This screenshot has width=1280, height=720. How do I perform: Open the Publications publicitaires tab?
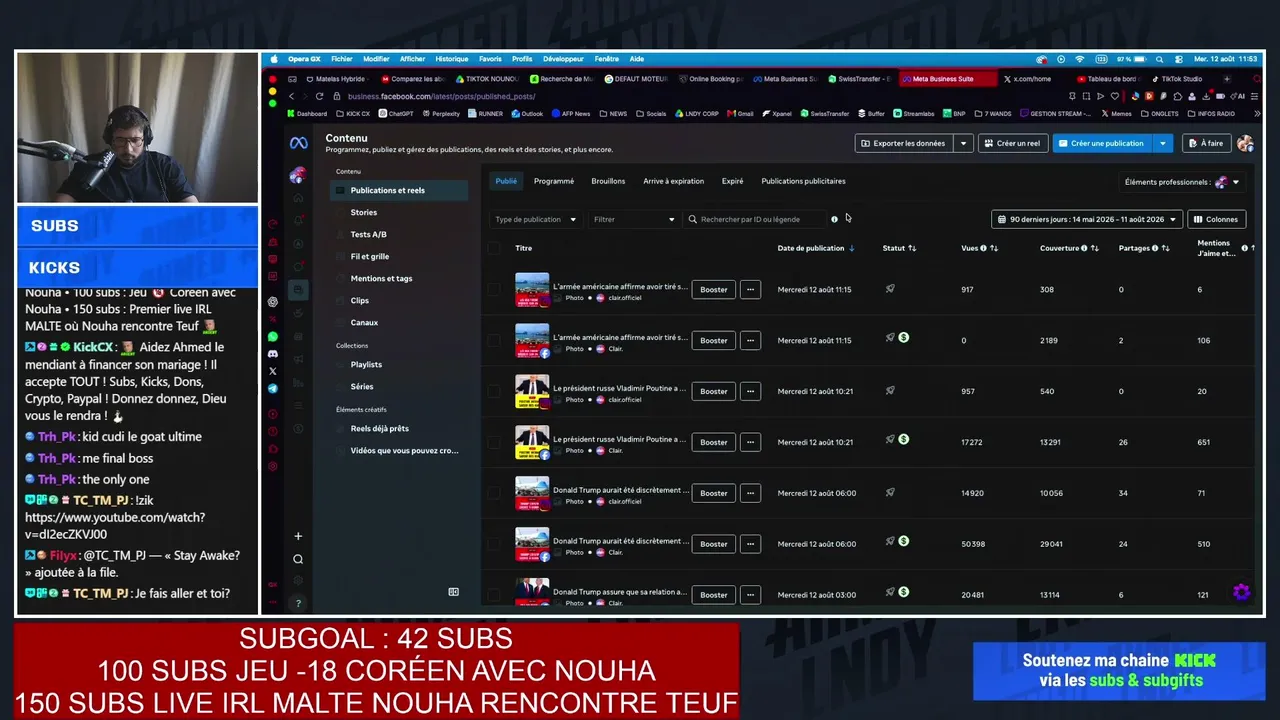click(803, 181)
